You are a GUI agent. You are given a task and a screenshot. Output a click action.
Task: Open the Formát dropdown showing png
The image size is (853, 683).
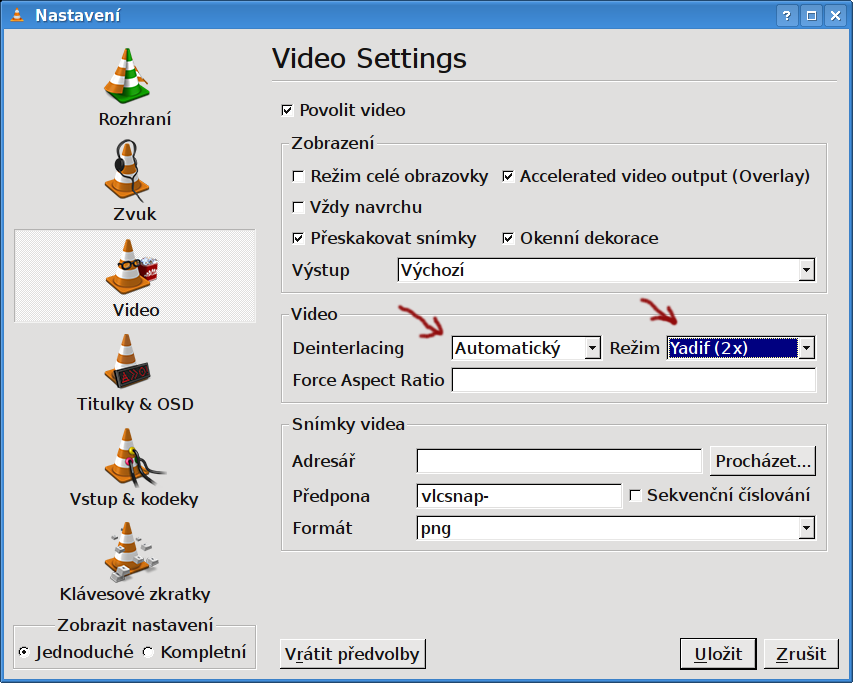[616, 528]
